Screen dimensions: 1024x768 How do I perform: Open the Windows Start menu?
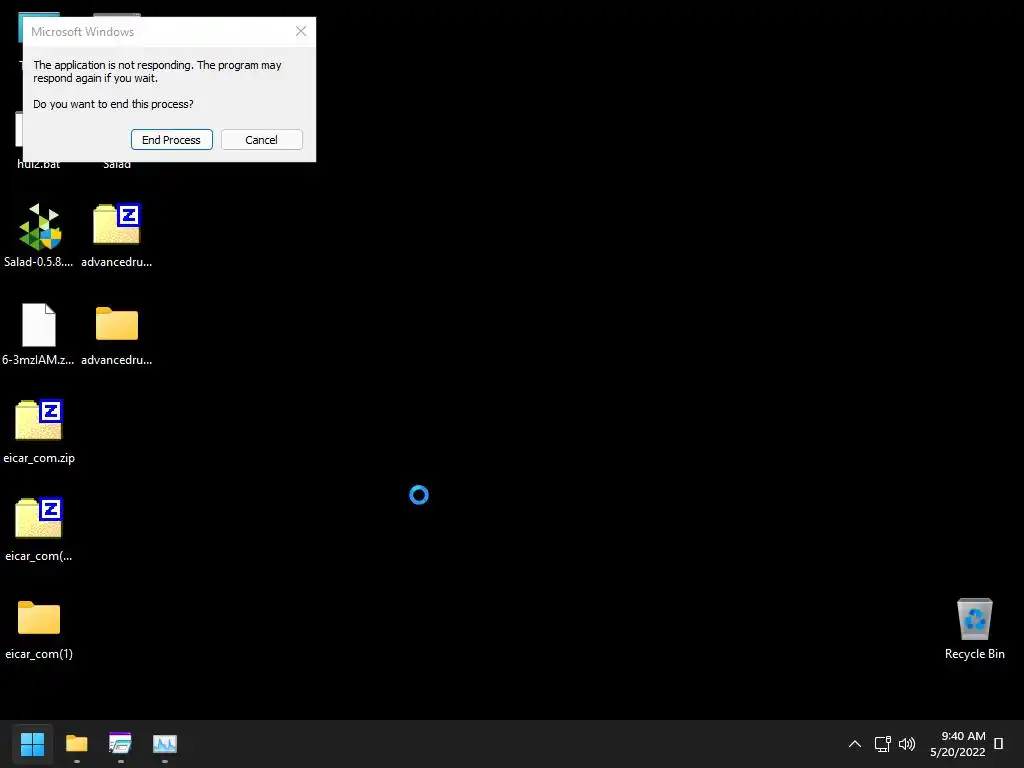pos(32,744)
